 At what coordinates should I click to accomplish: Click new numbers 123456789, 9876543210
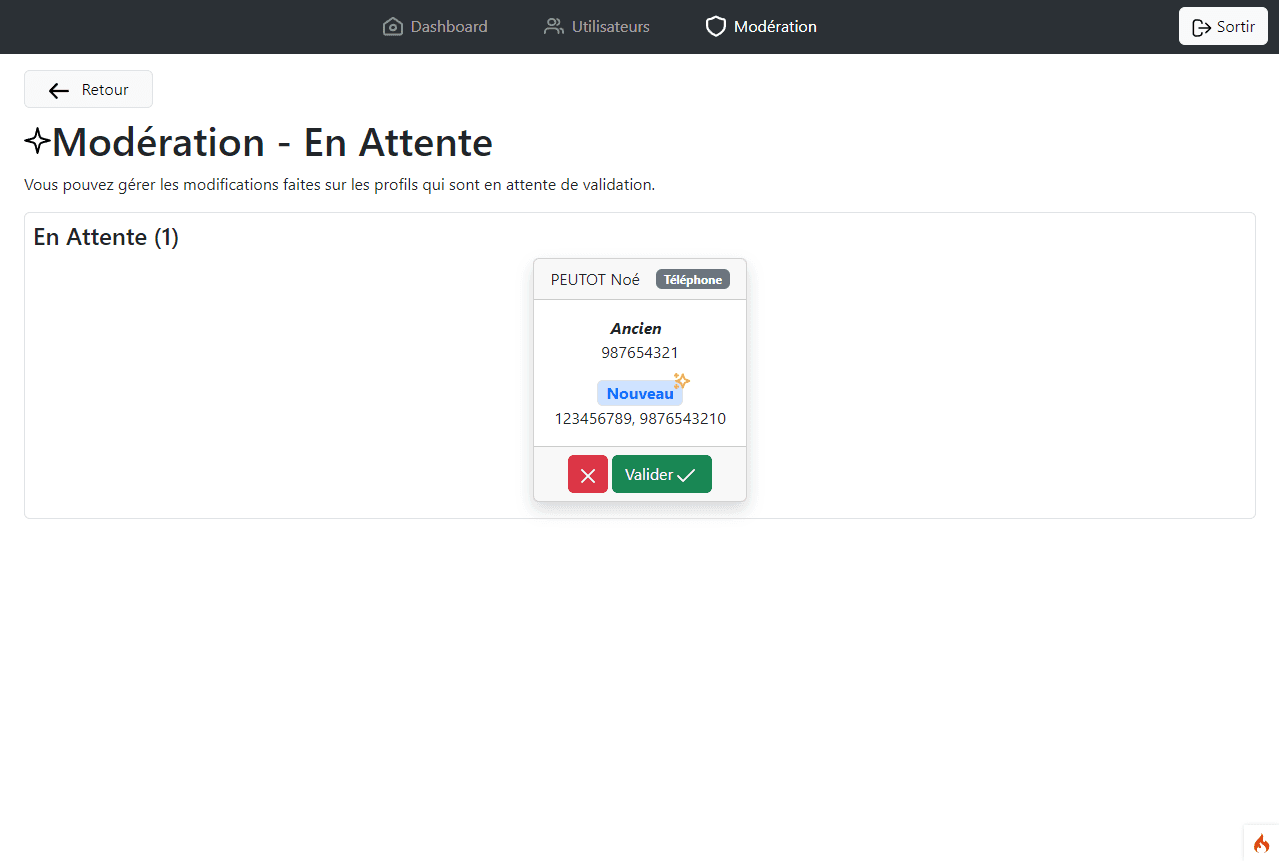[640, 418]
